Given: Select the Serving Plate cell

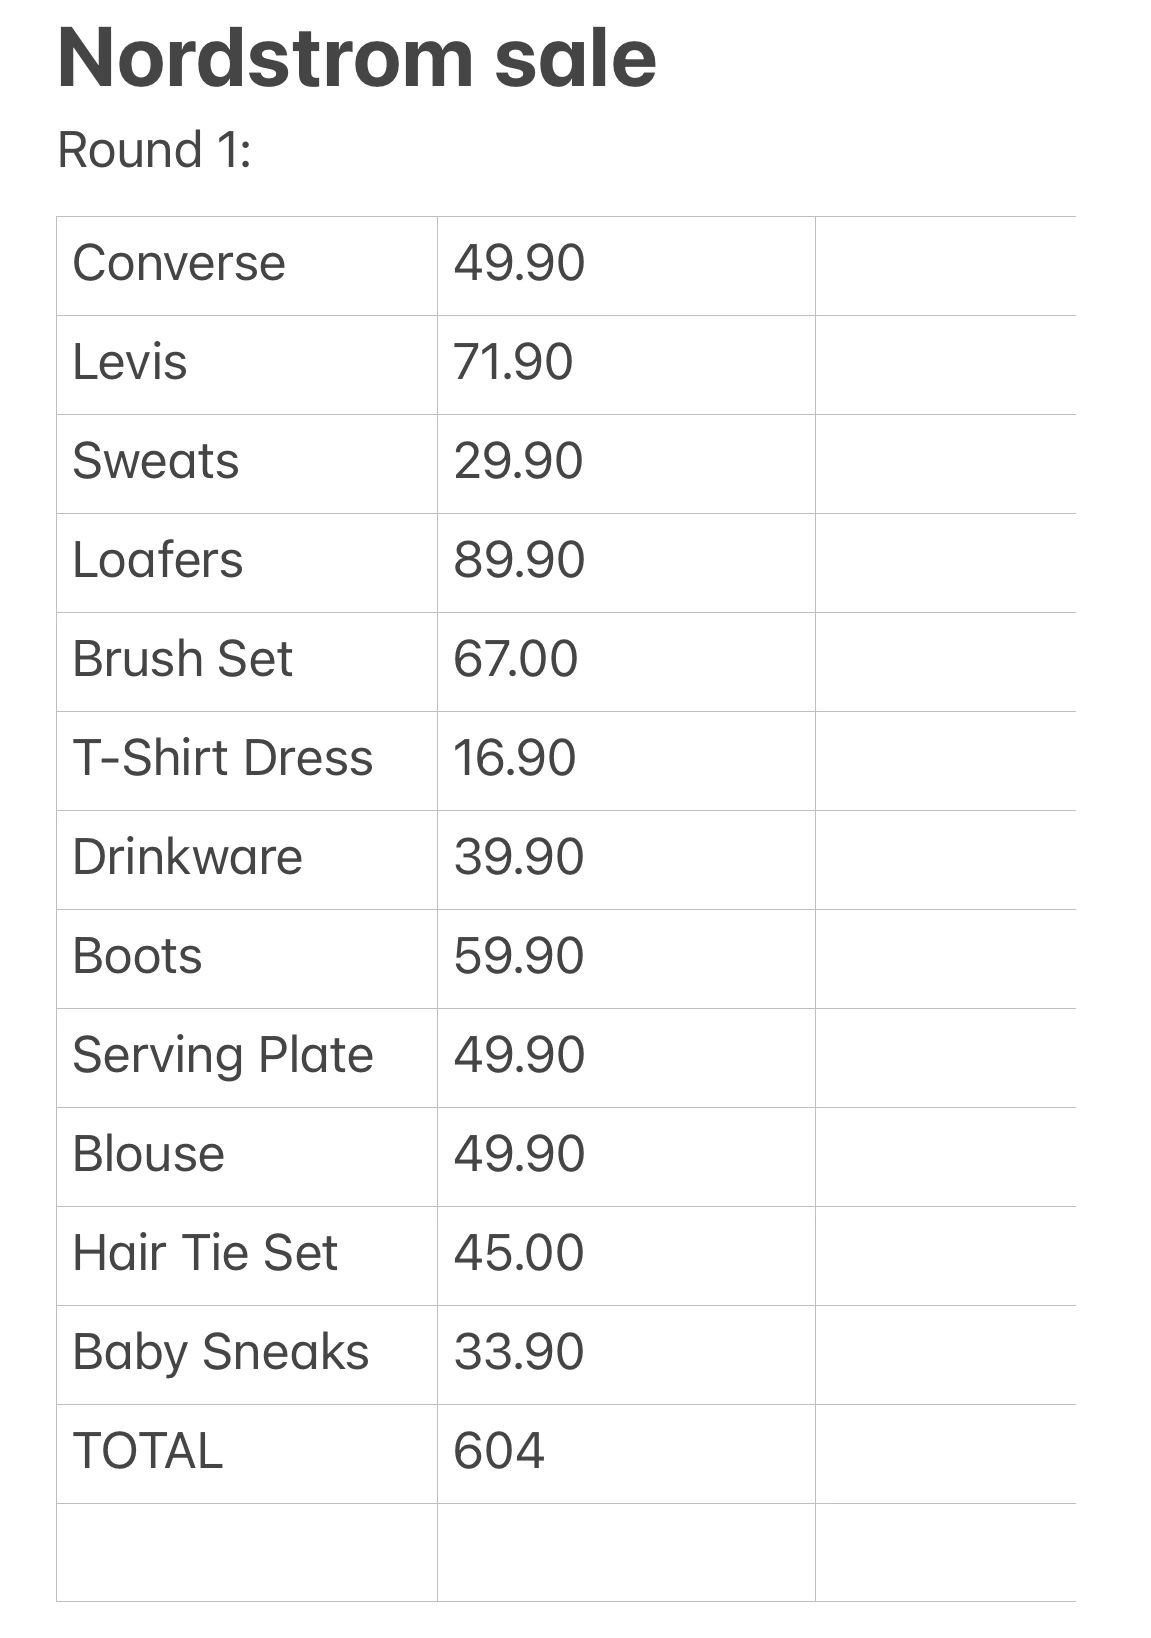Looking at the screenshot, I should click(247, 1058).
